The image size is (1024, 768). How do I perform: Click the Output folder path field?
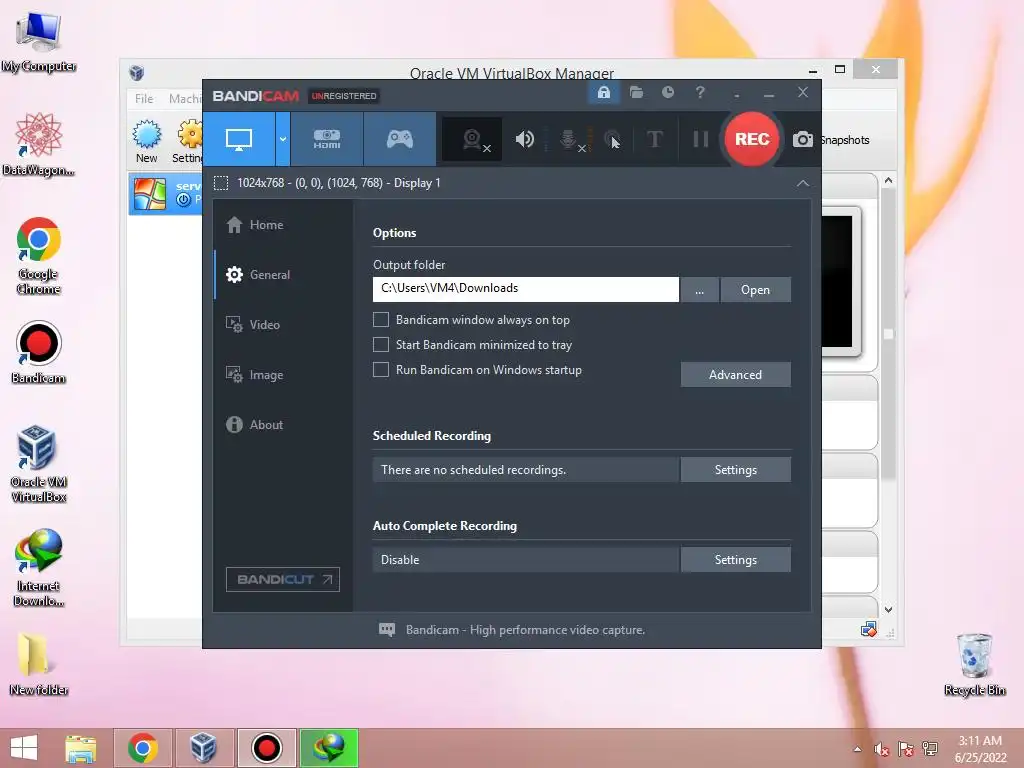pos(526,289)
